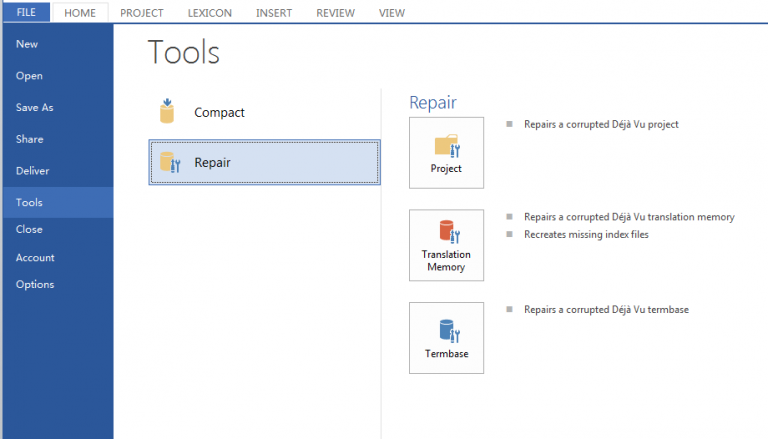Click Deliver in the left menu

pyautogui.click(x=32, y=171)
